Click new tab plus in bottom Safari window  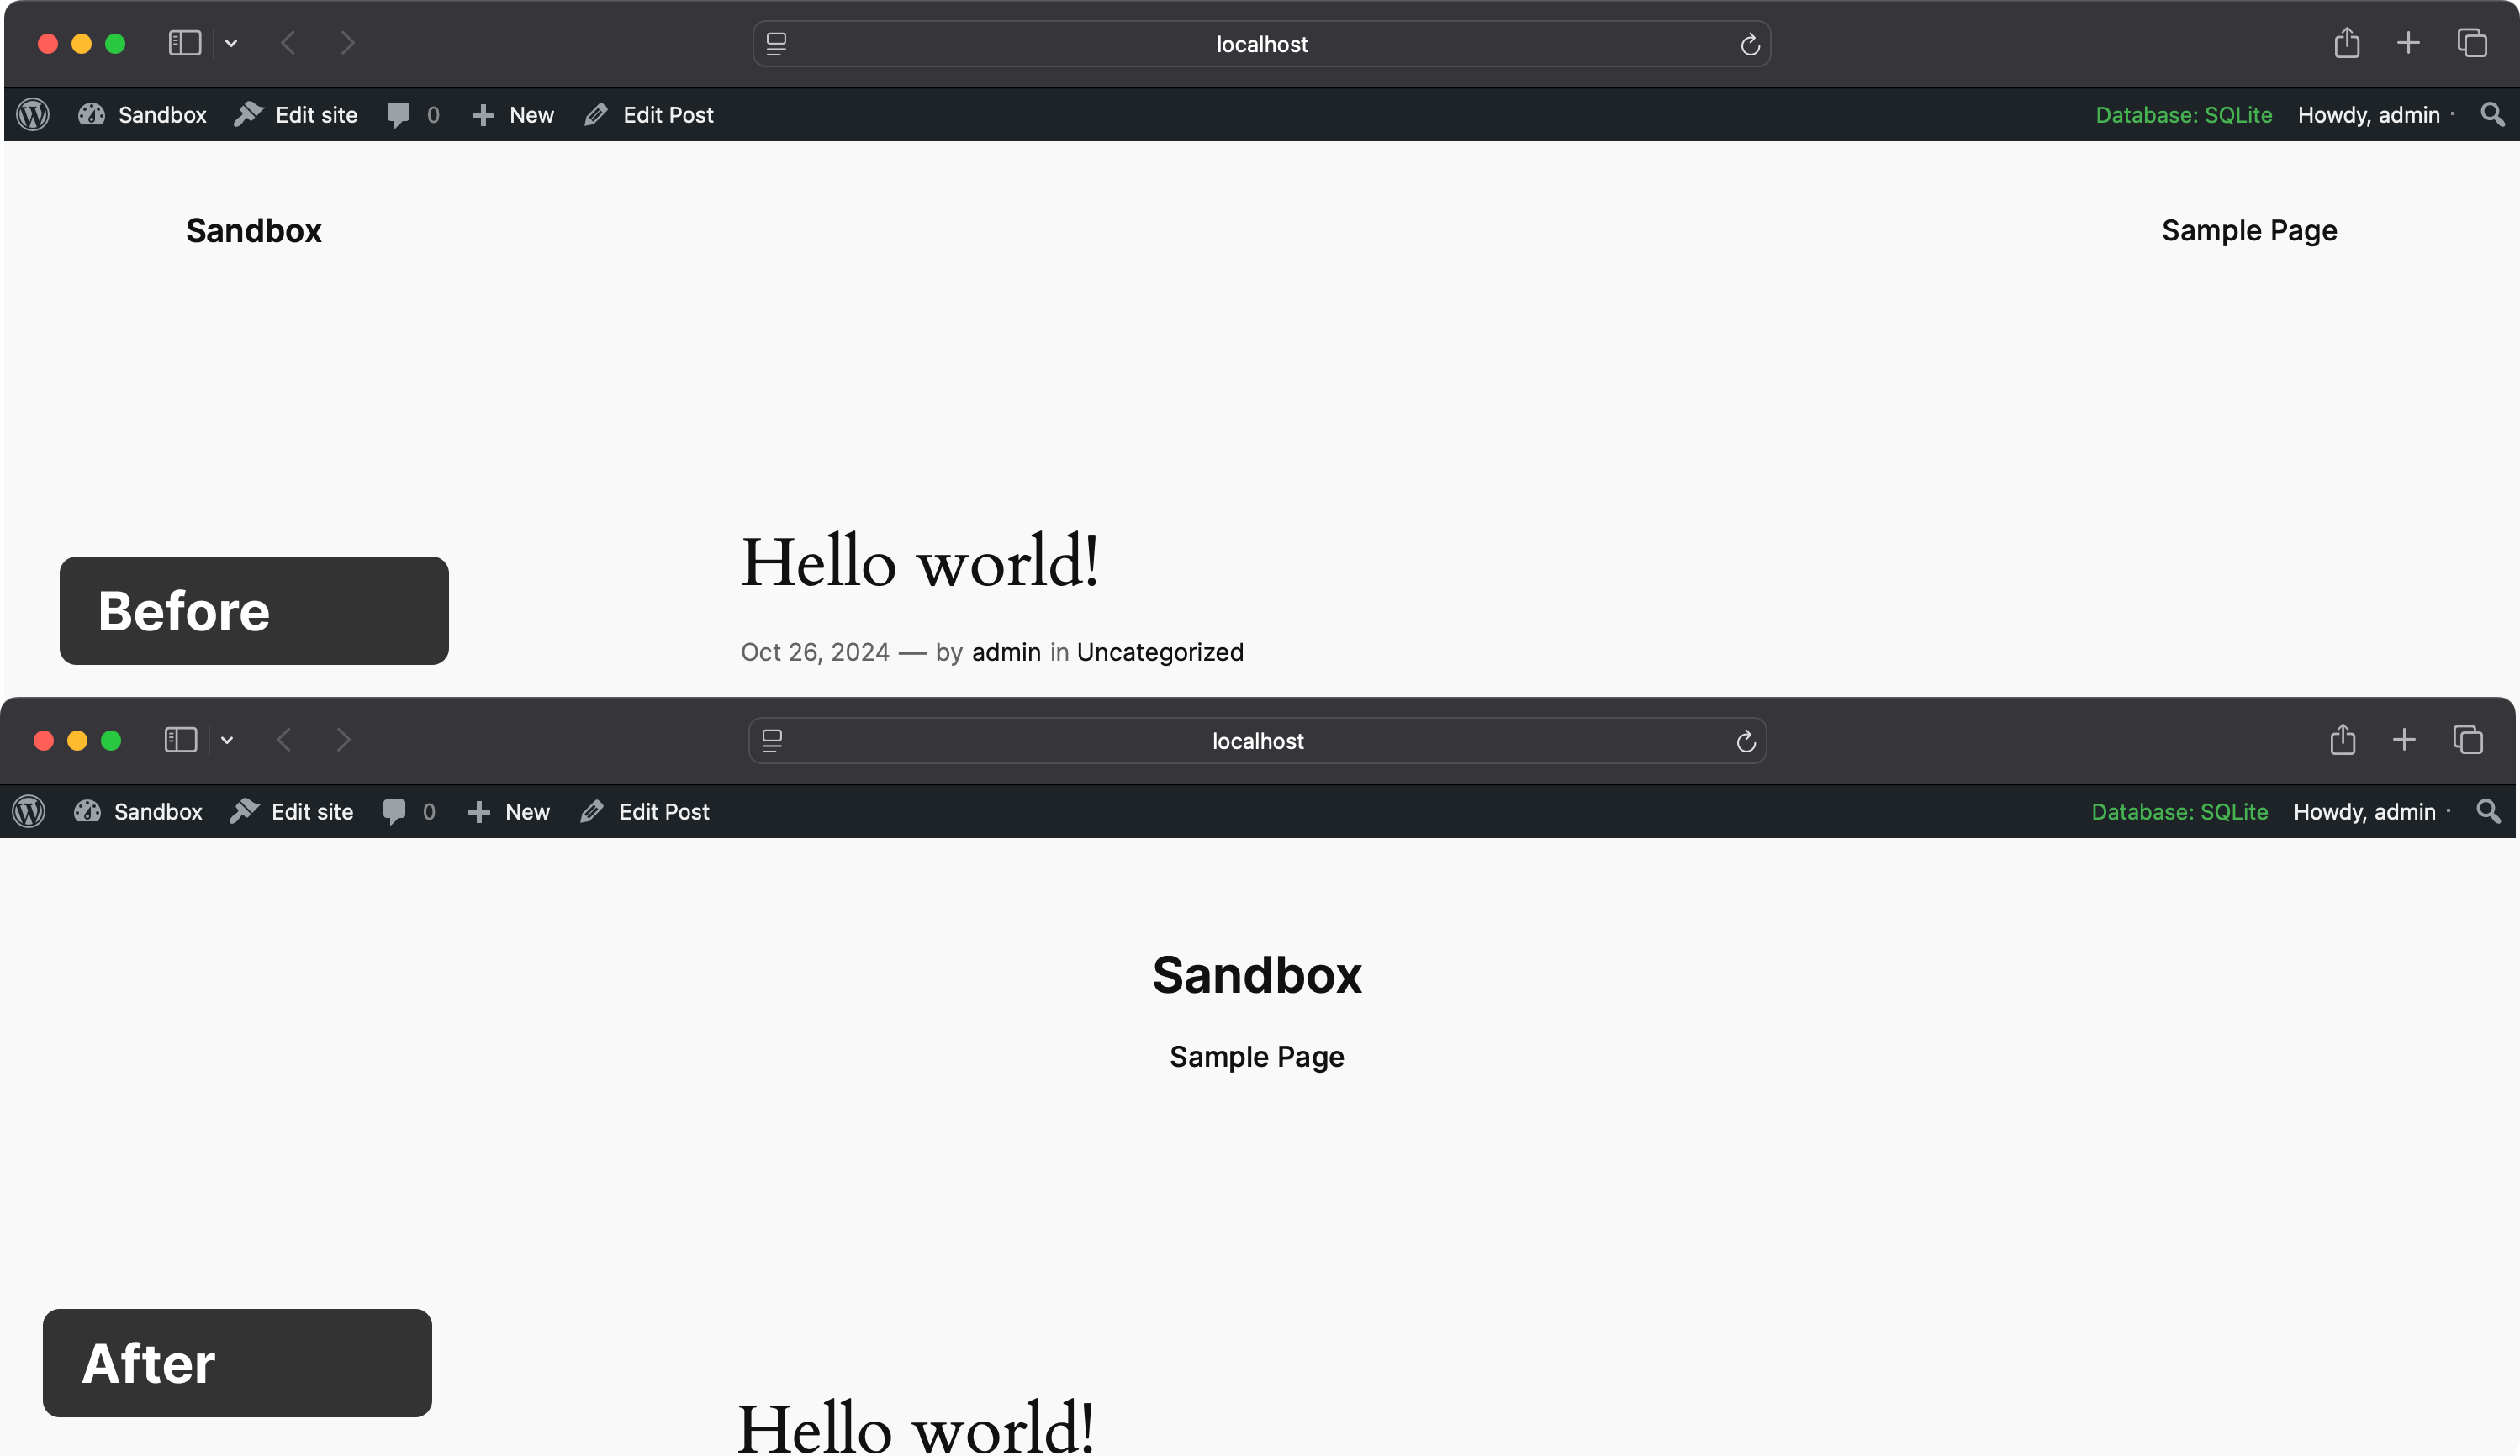(2404, 740)
